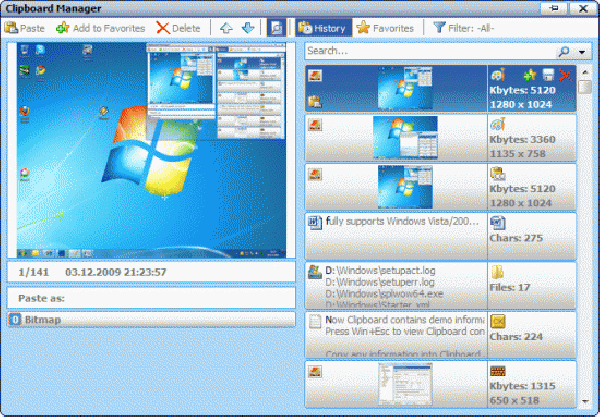Click the Kbytes: 1315 label

pos(522,386)
